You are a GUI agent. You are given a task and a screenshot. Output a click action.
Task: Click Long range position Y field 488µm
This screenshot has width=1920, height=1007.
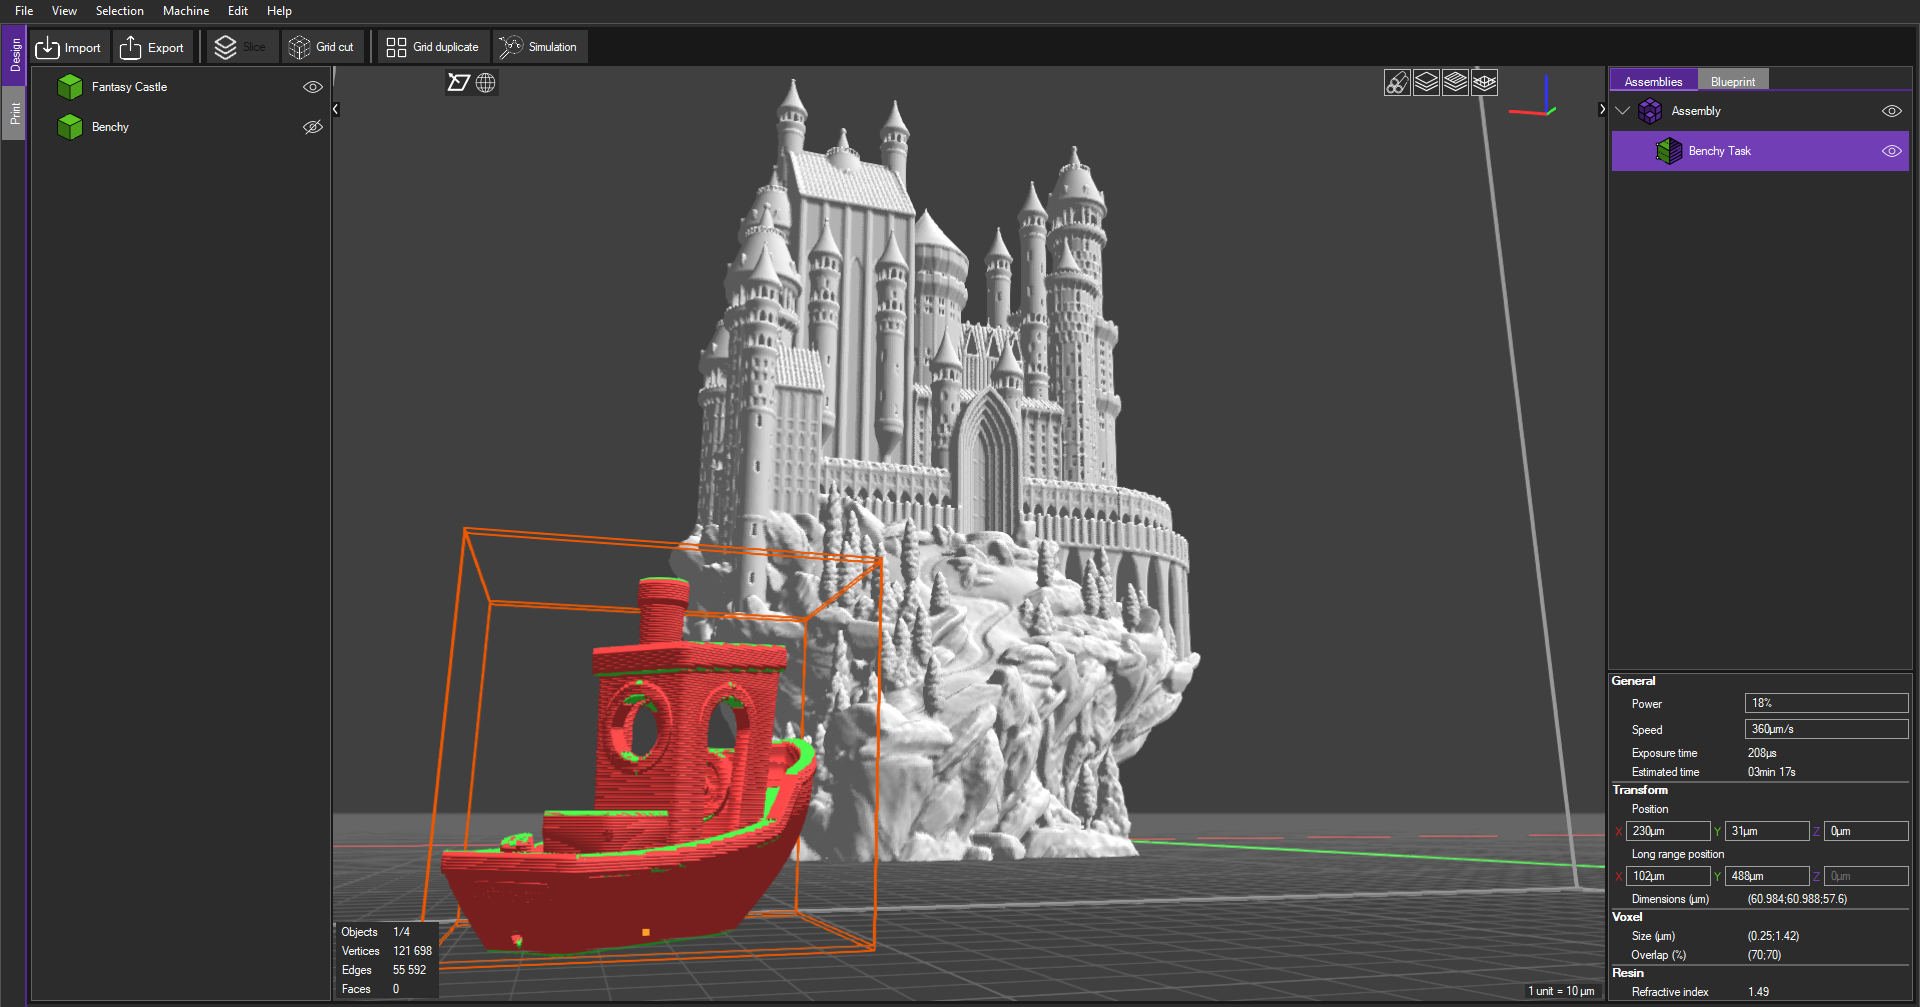(x=1767, y=876)
